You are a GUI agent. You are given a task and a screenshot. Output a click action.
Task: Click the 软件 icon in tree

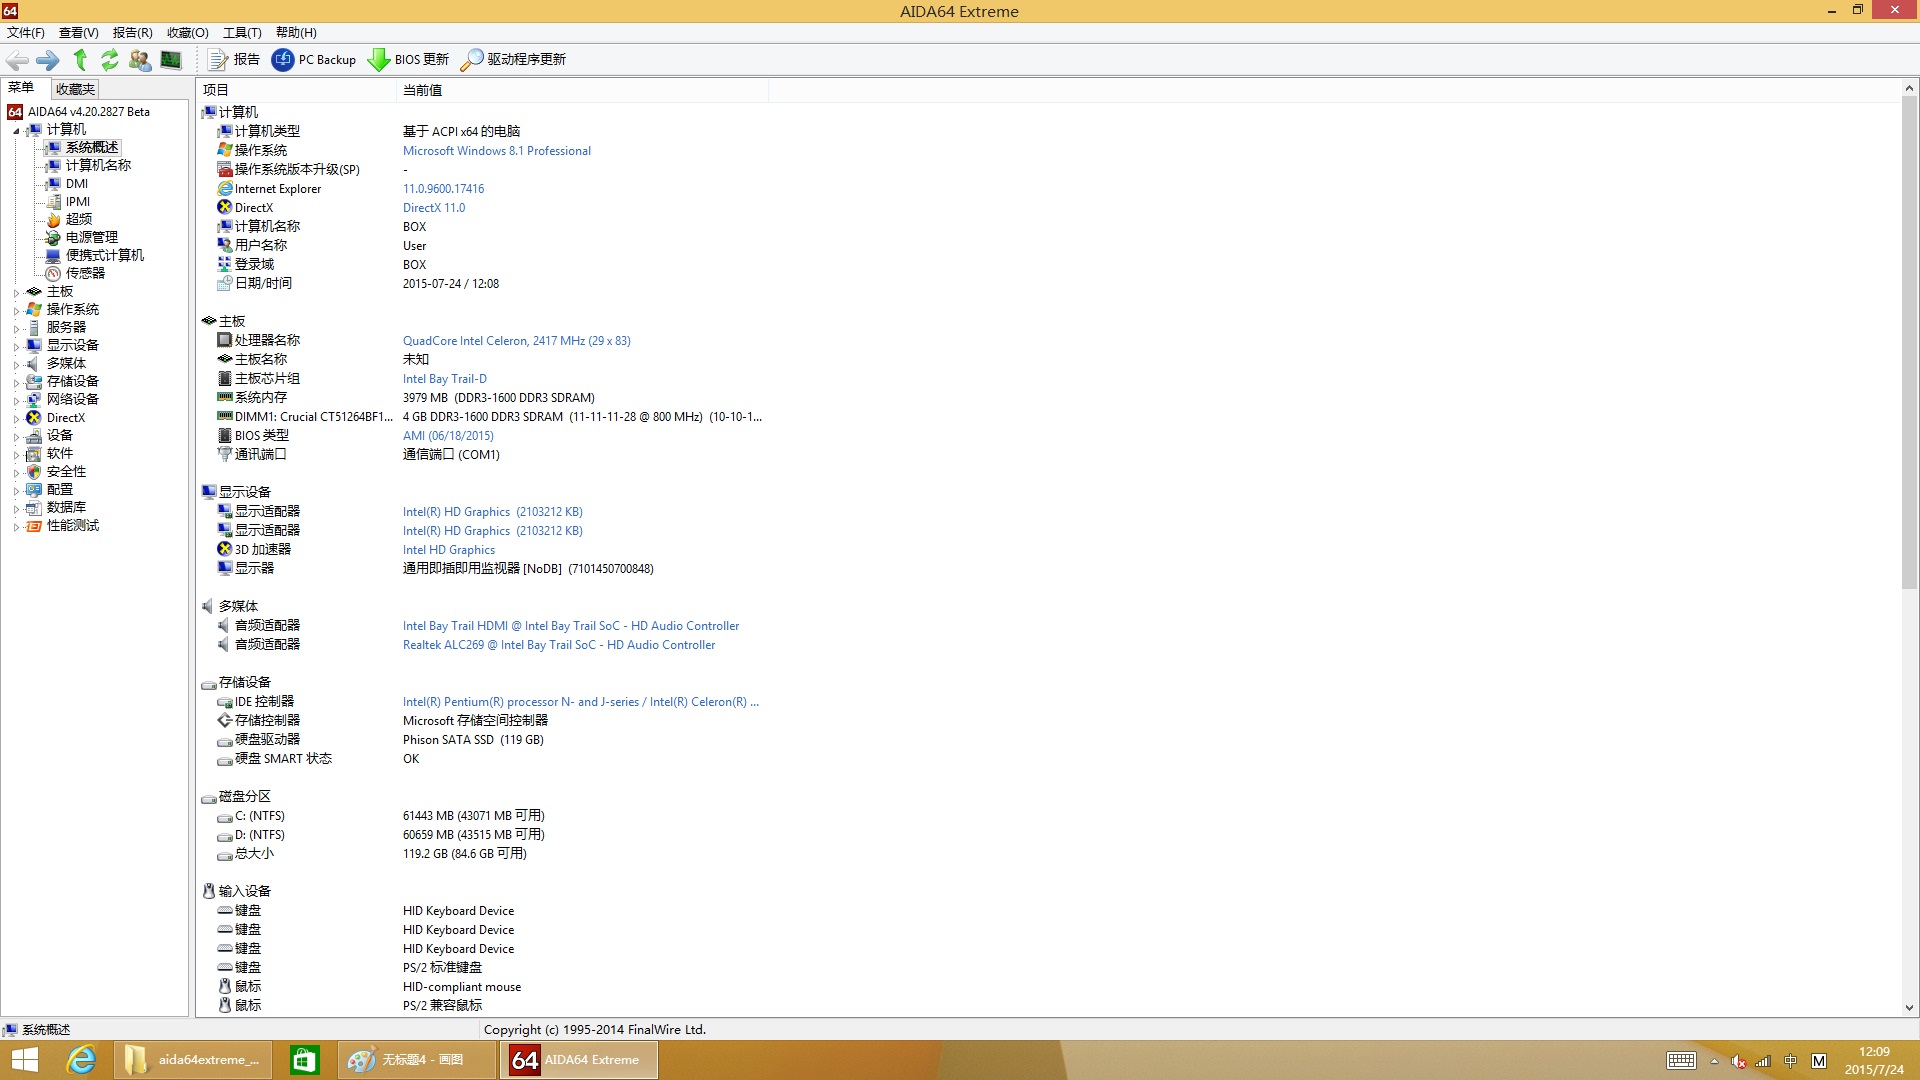[34, 454]
